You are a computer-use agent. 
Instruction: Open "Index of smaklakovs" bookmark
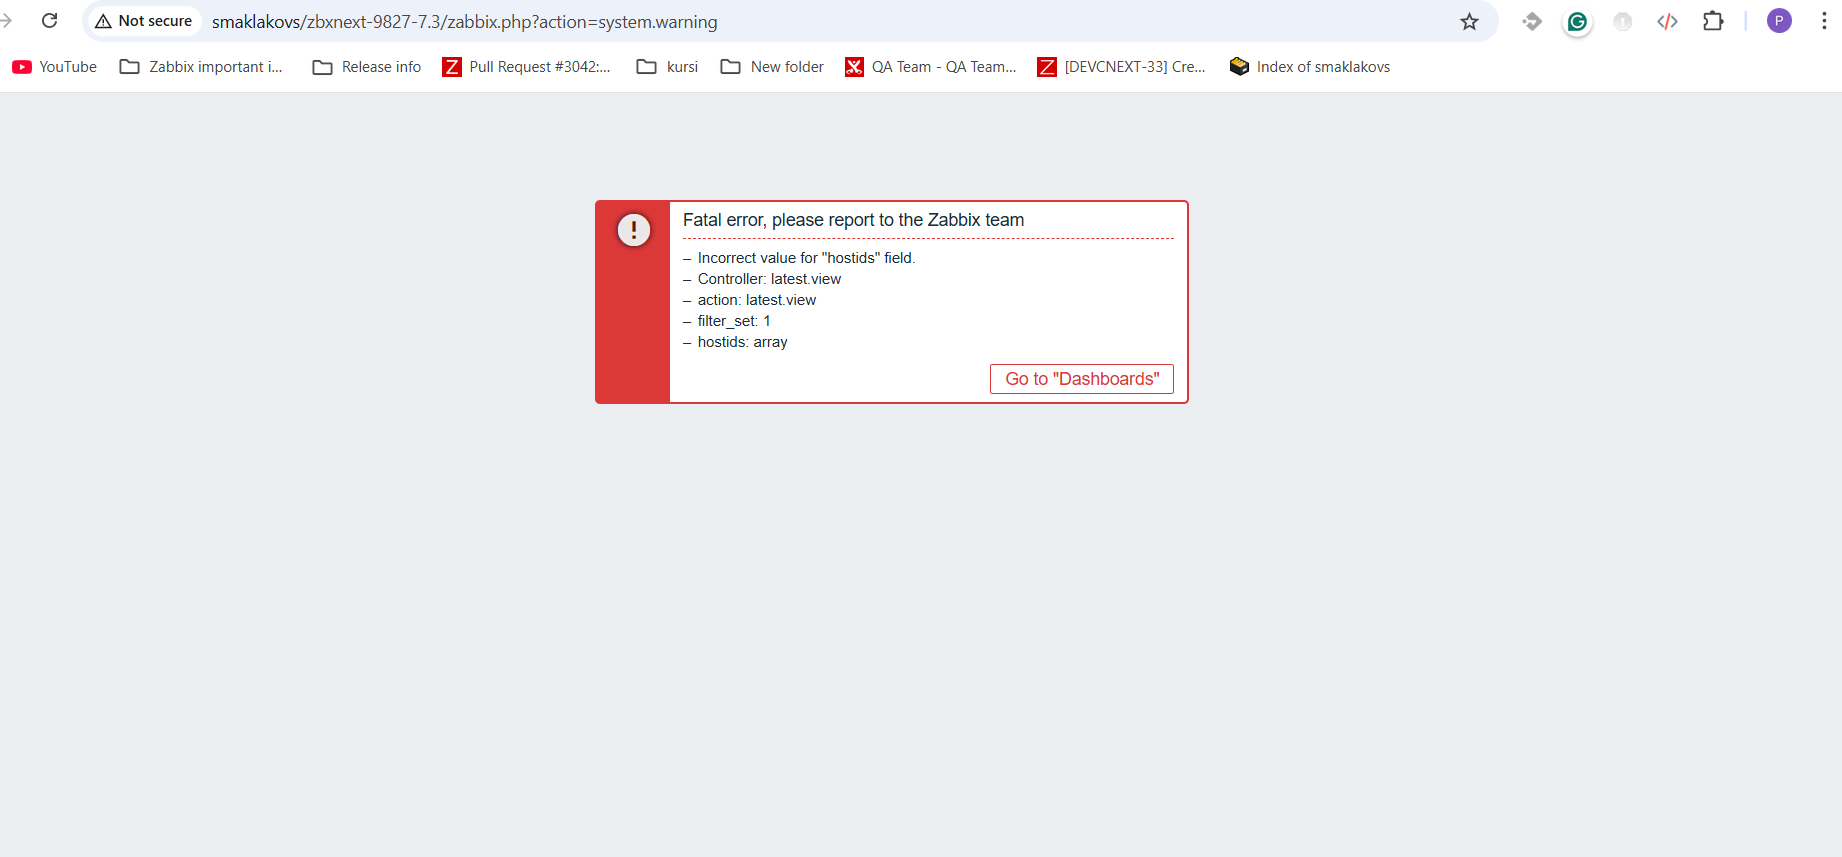[1310, 67]
